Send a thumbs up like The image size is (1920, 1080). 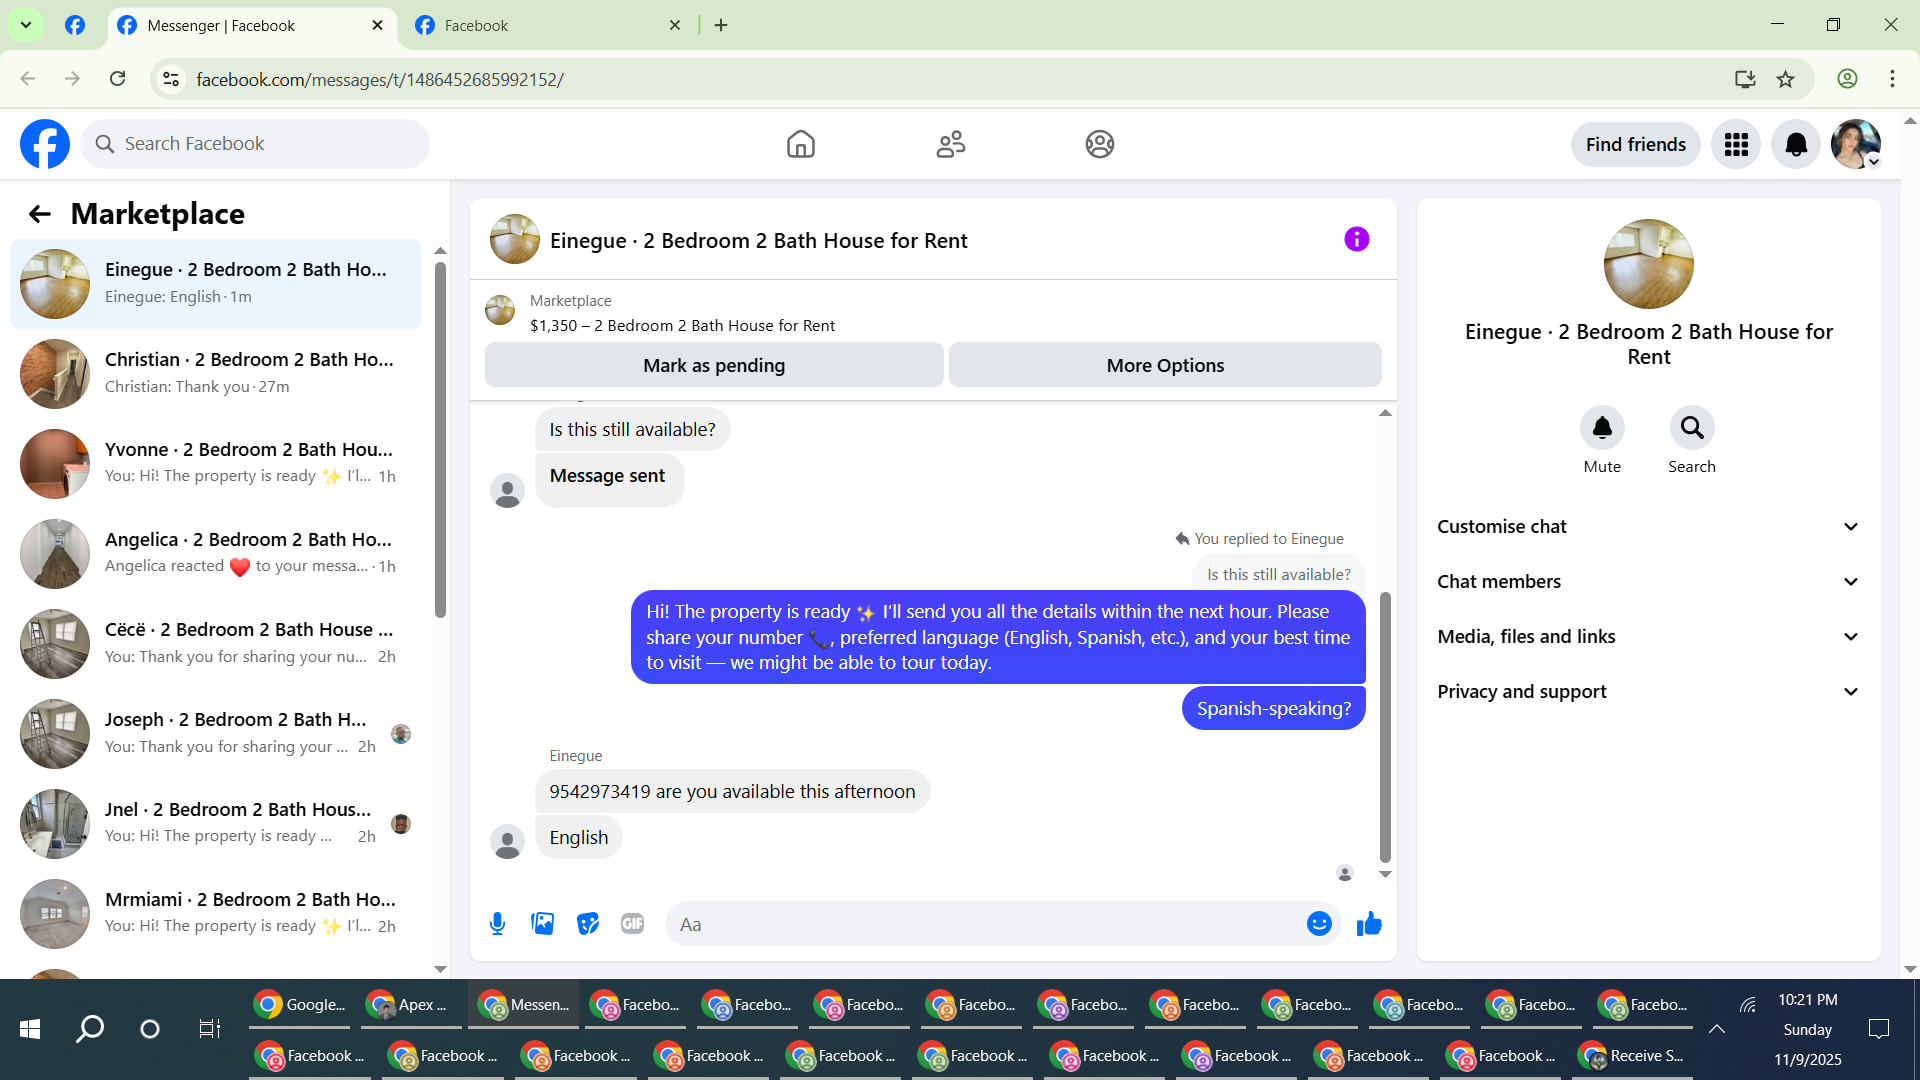(1369, 924)
